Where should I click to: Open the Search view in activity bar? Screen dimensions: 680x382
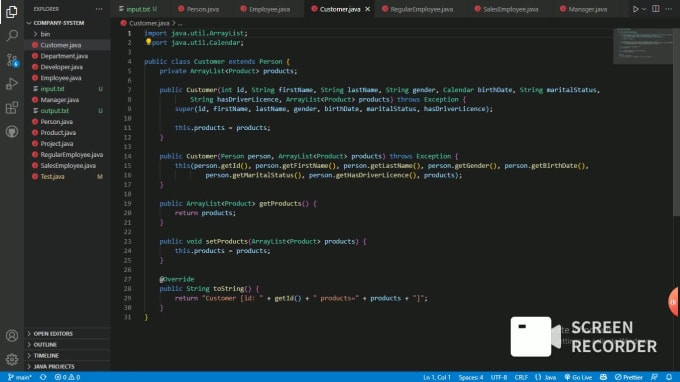click(12, 35)
